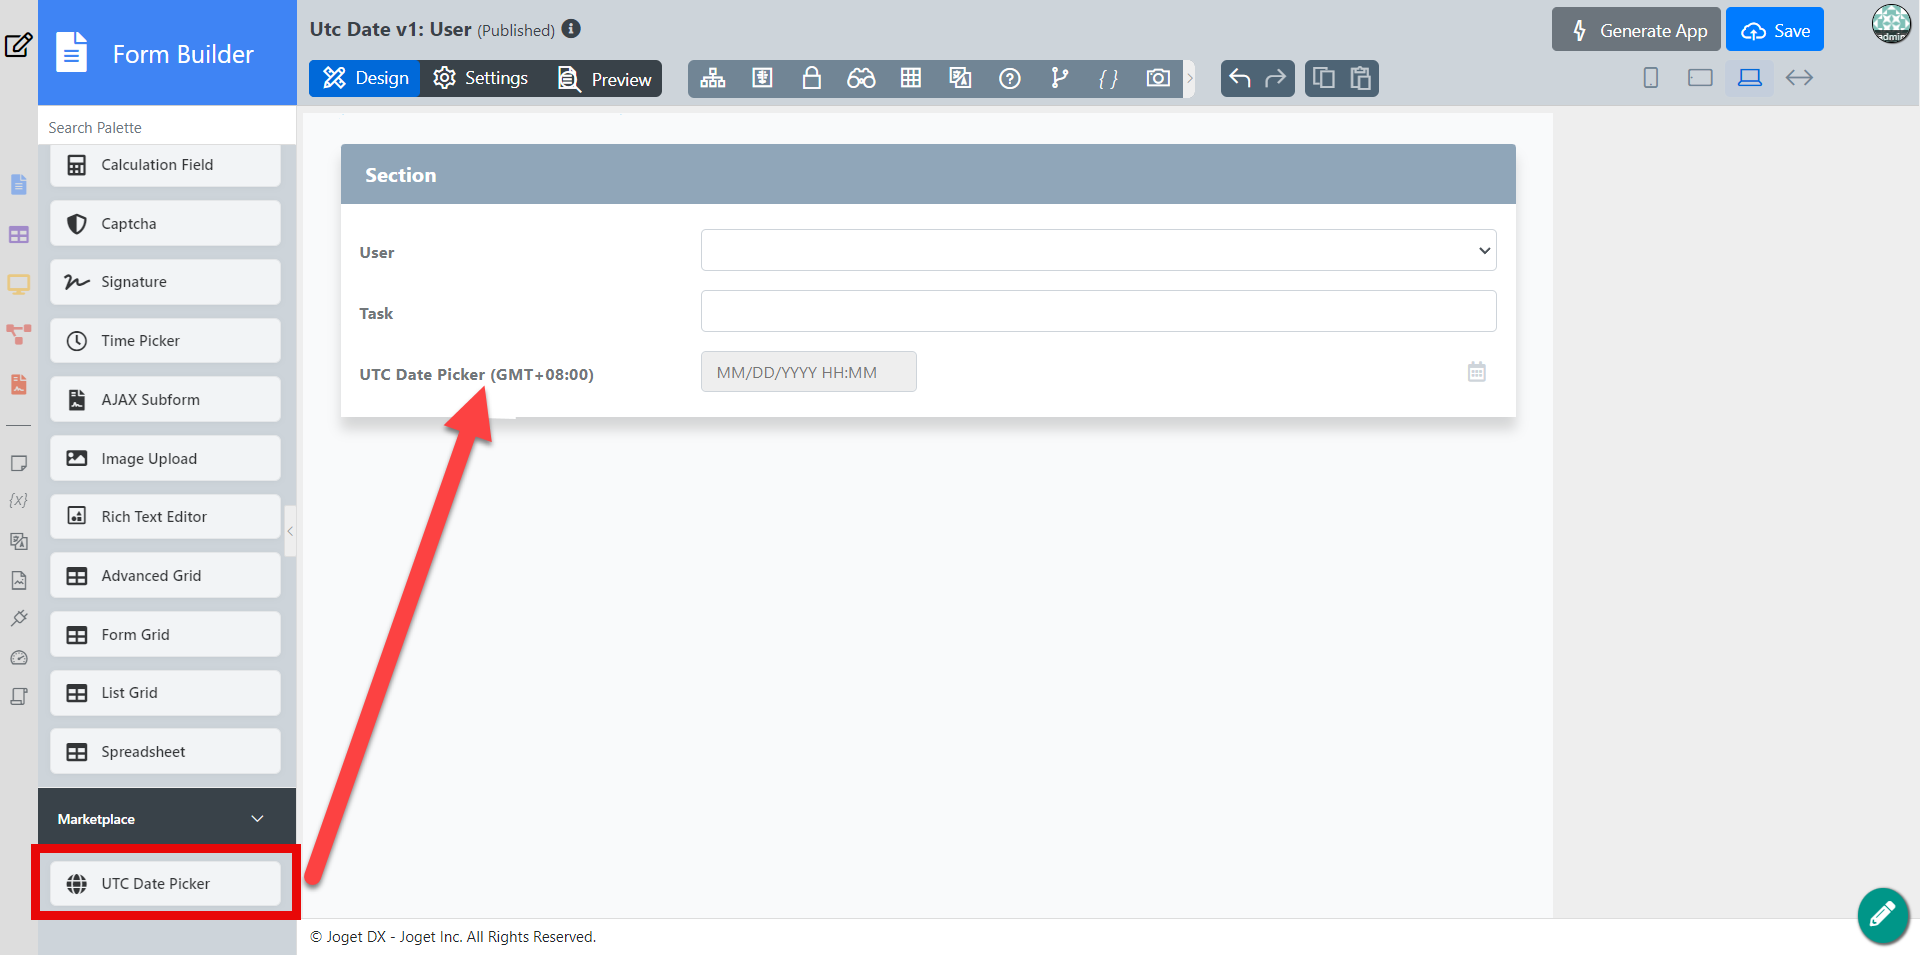
Task: Open the datalist builder icon in sidebar
Action: [19, 235]
